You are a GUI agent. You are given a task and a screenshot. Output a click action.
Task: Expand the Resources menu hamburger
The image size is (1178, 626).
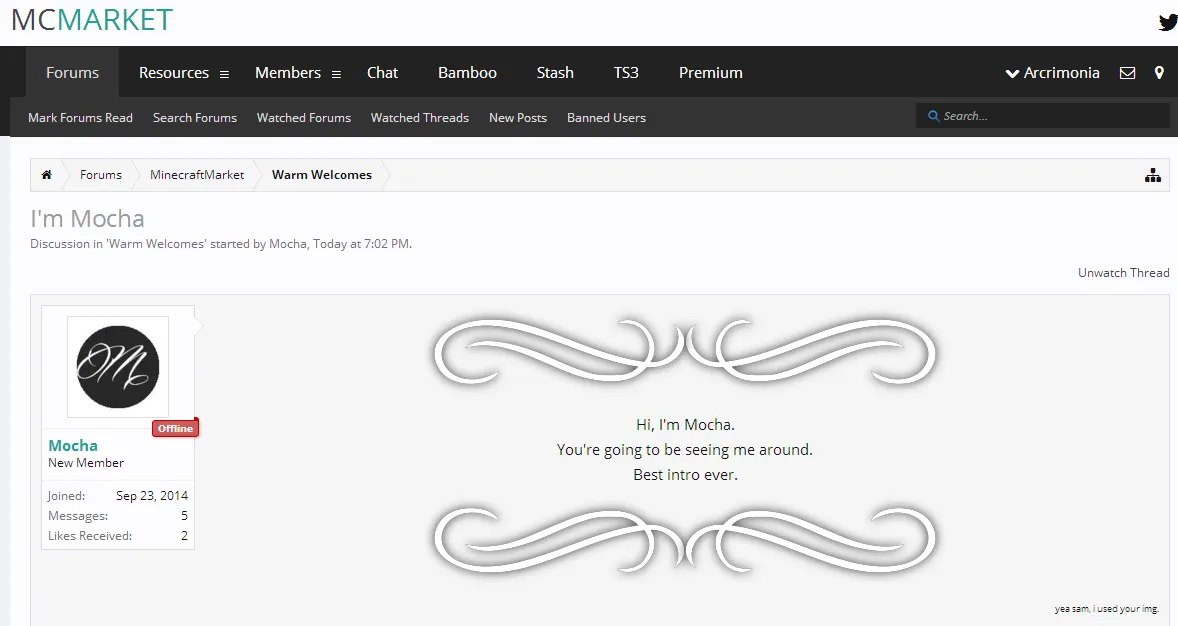[224, 74]
